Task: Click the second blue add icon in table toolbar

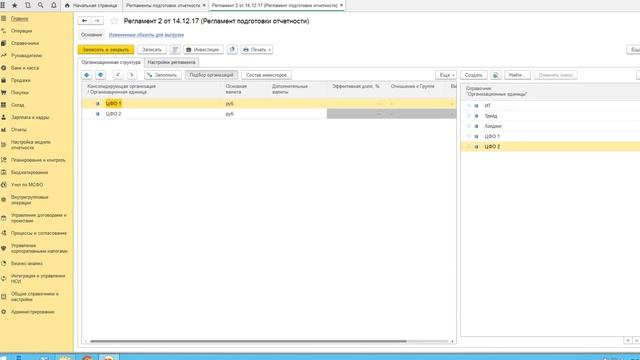Action: pos(100,75)
